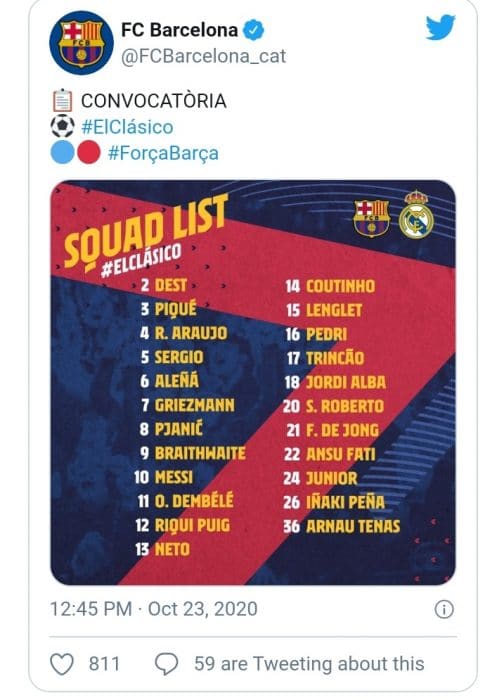Click the Twitter bird logo
This screenshot has height=700, width=497.
click(440, 28)
